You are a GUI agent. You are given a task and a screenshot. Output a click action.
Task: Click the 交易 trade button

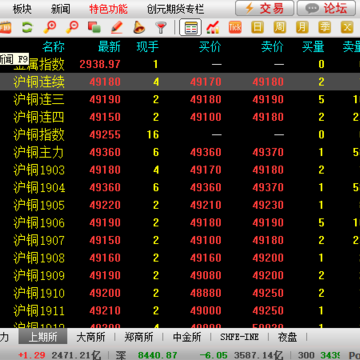tap(265, 8)
